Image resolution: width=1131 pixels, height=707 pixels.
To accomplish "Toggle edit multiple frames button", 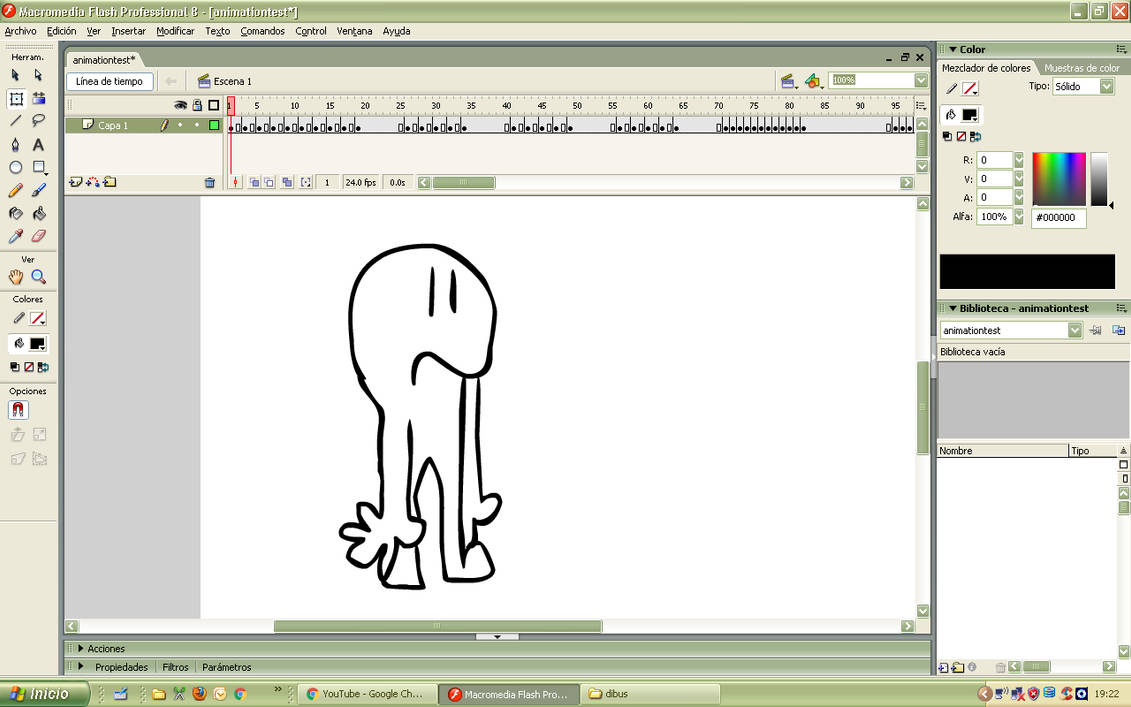I will (x=287, y=183).
